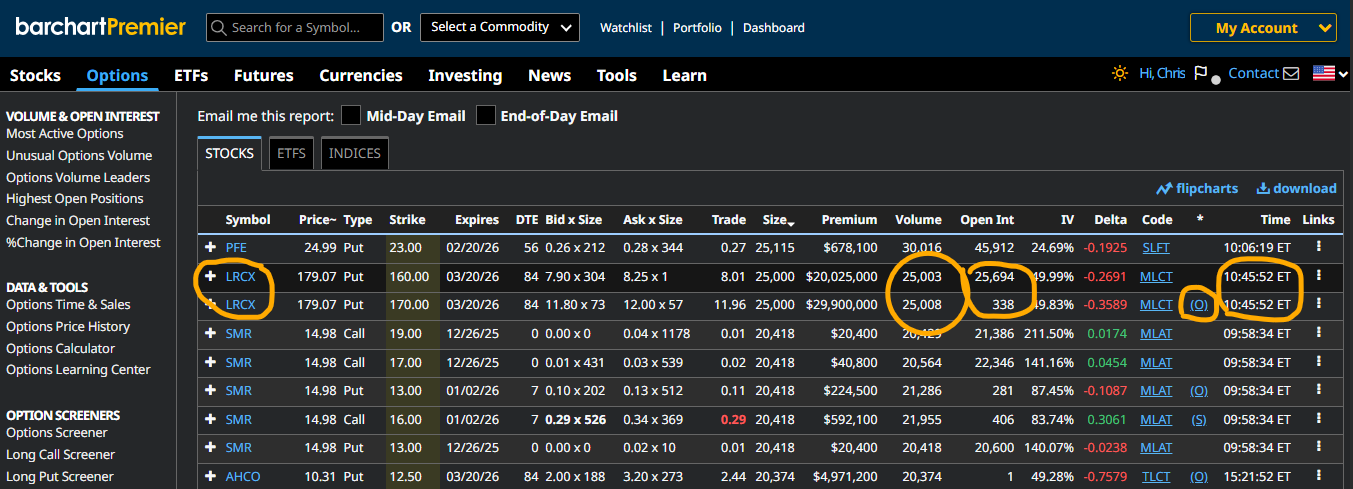Expand the PFE row with plus sign
The image size is (1353, 489).
click(x=210, y=247)
